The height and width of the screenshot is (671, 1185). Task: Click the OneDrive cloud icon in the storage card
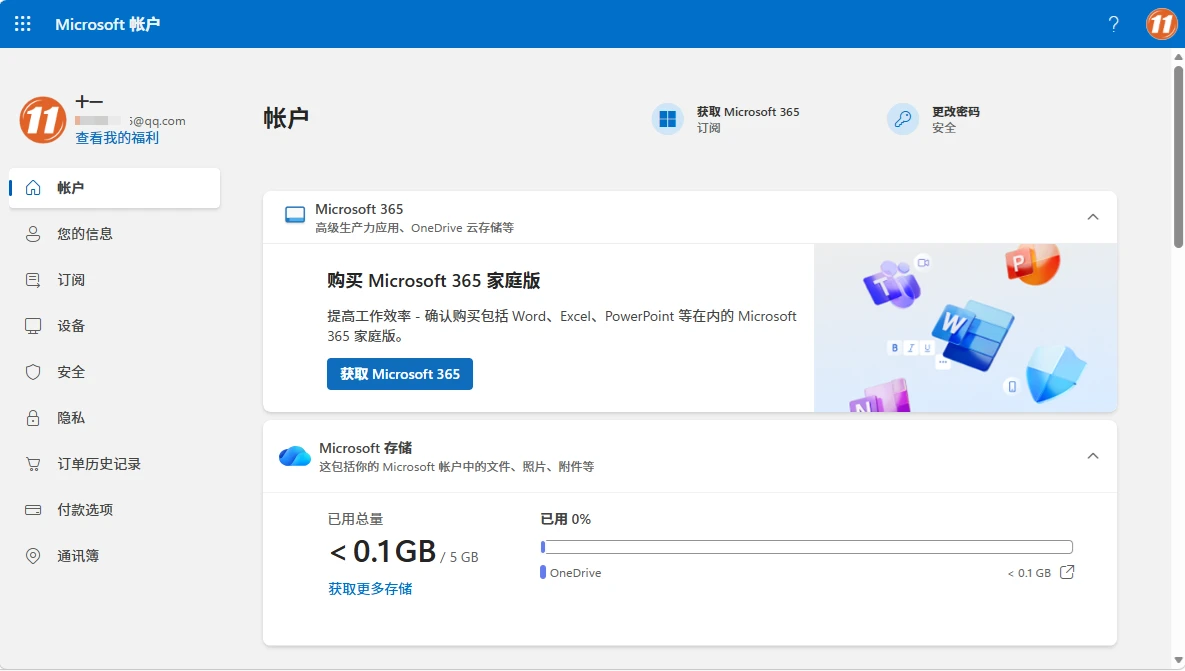[x=295, y=456]
